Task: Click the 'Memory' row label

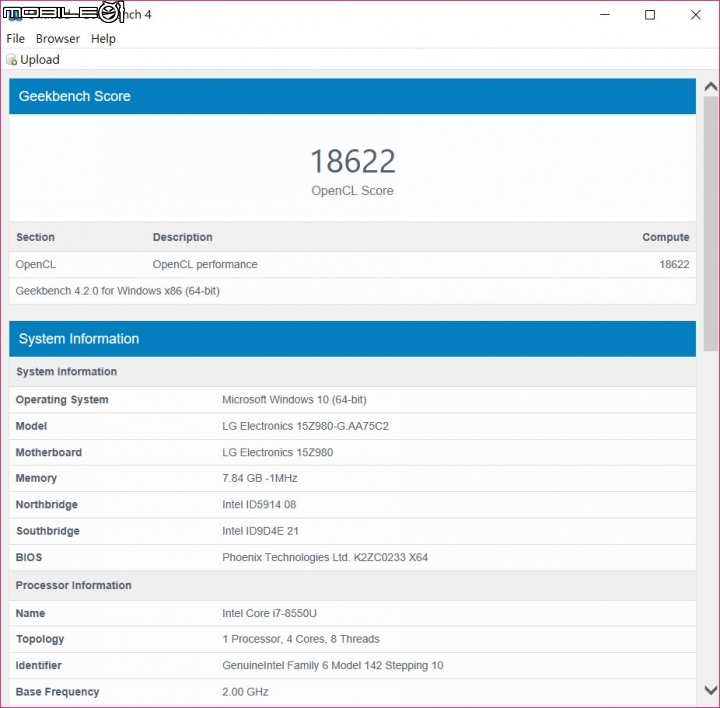Action: coord(36,478)
